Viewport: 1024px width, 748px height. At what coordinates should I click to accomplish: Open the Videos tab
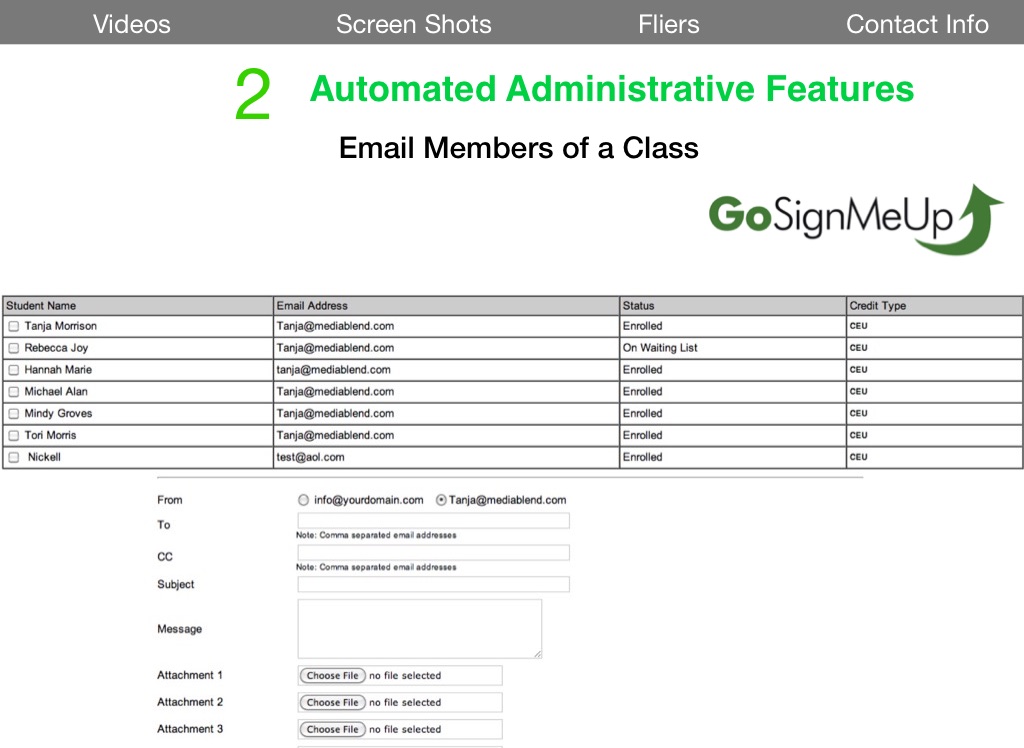(x=131, y=24)
